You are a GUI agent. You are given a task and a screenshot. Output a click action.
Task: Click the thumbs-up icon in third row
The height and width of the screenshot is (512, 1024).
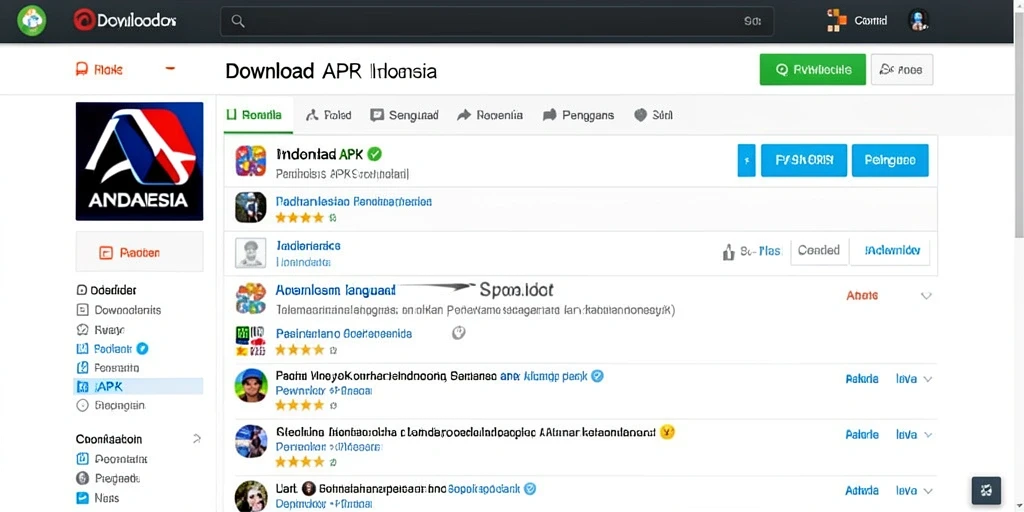(x=729, y=252)
